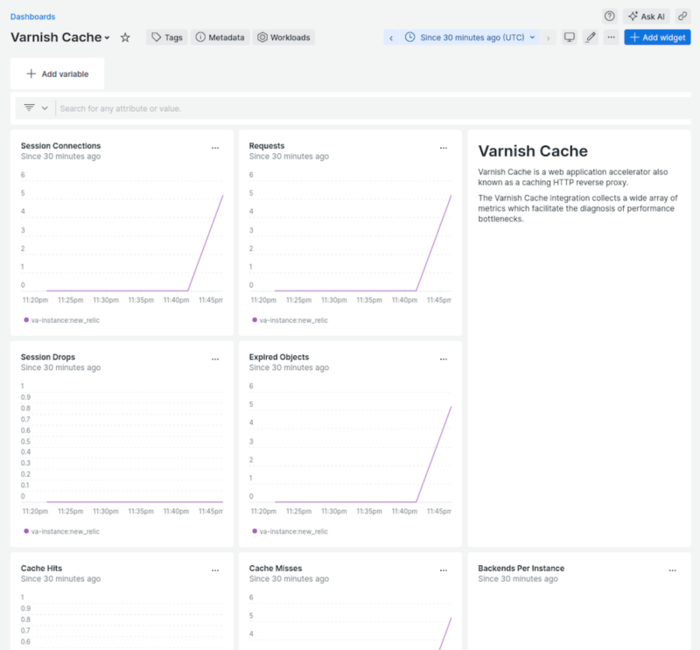Viewport: 700px width, 650px height.
Task: Open Requests widget options menu
Action: point(443,148)
